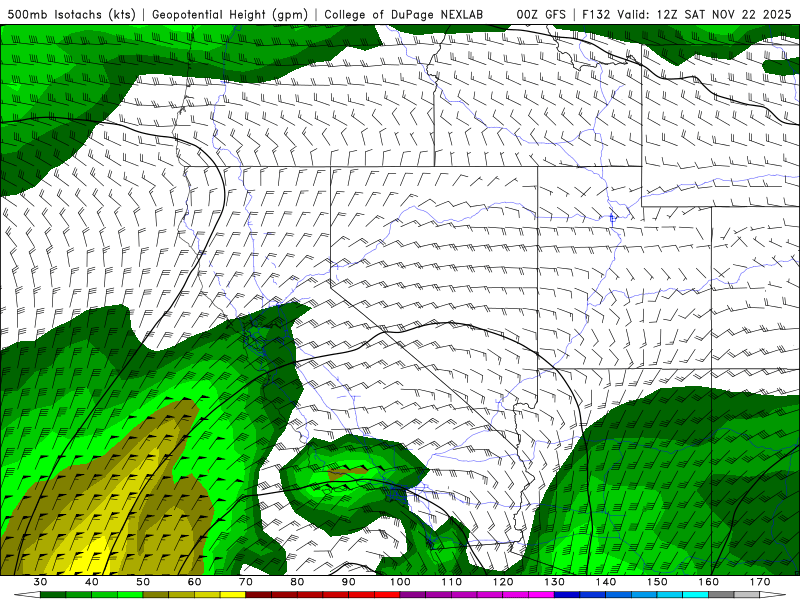800x600 pixels.
Task: Click the '170' label on the colorbar
Action: click(x=760, y=582)
